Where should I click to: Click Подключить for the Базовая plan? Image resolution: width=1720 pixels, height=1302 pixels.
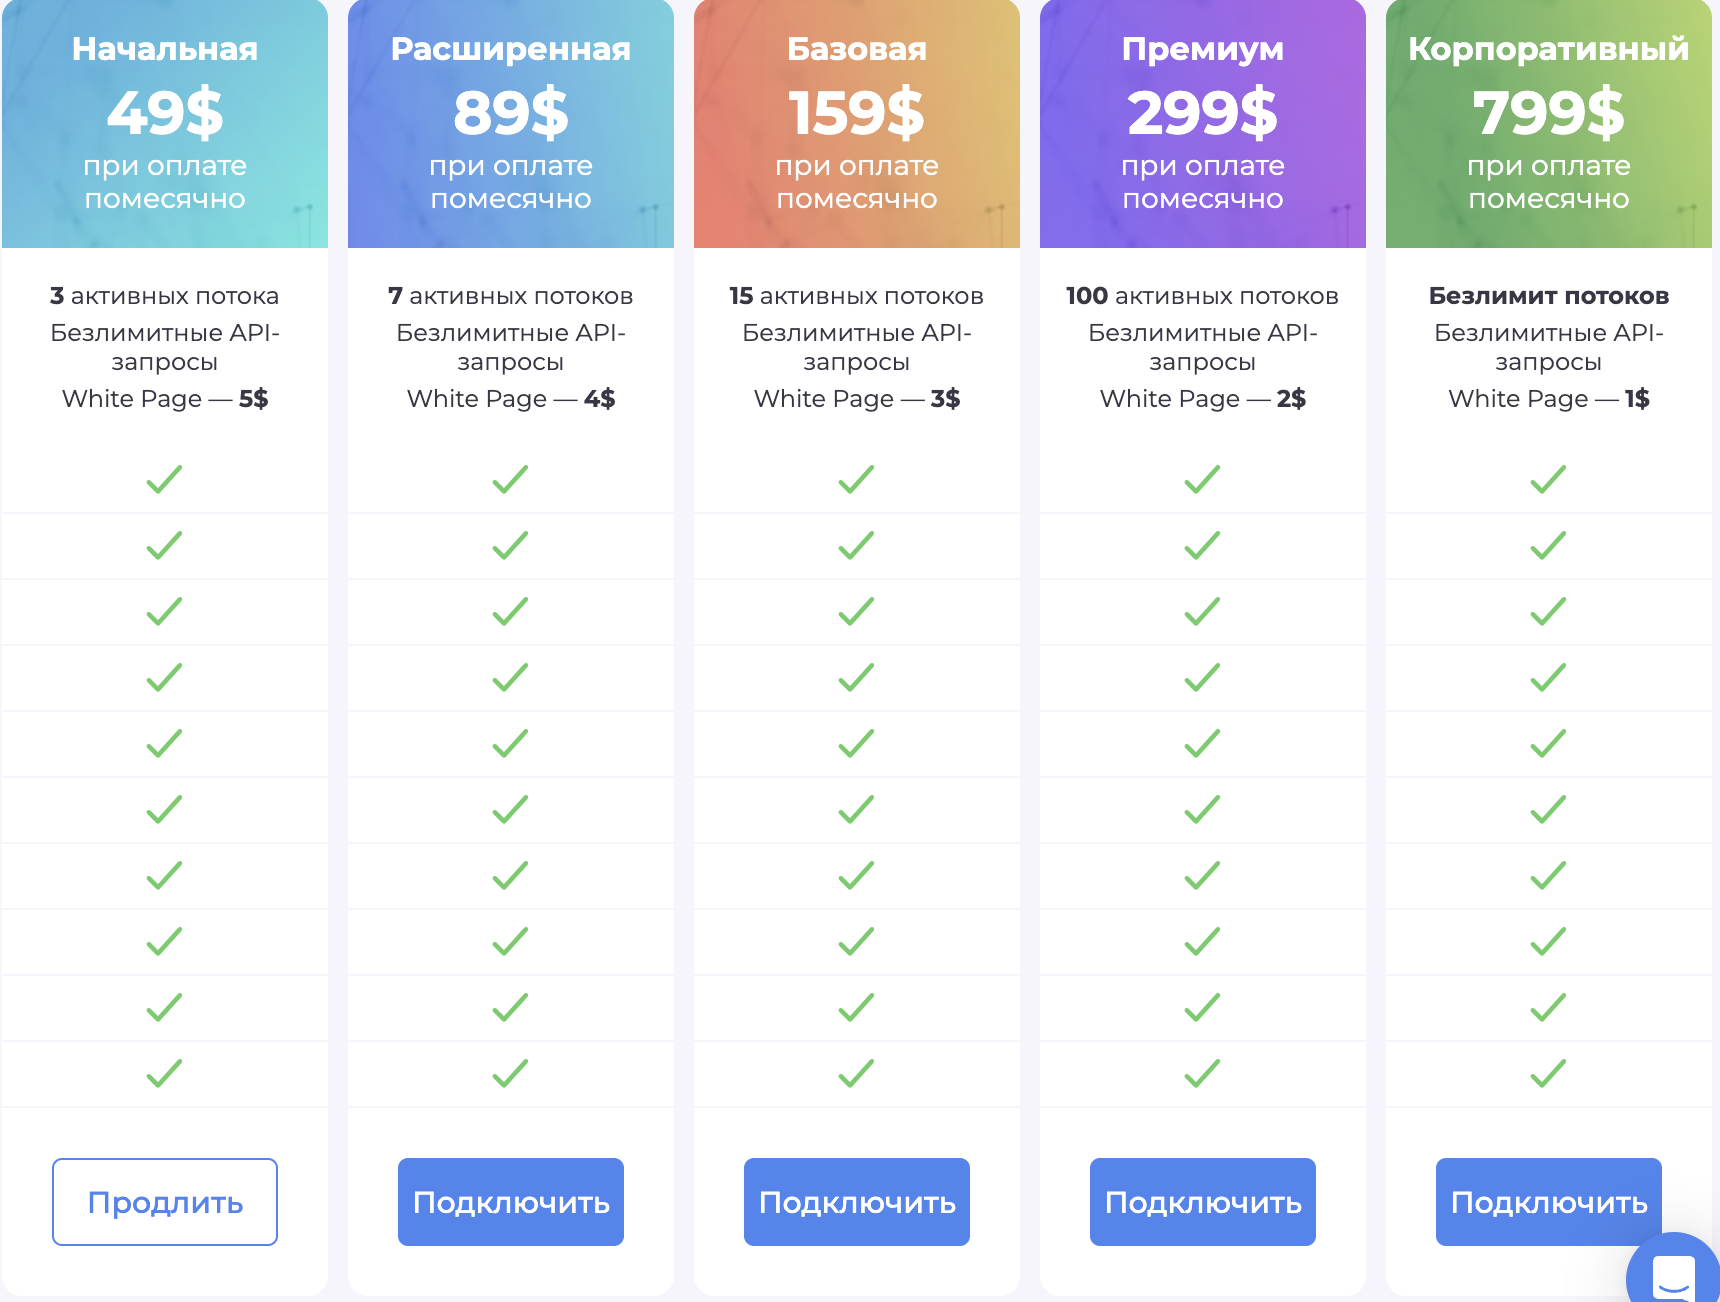(857, 1202)
